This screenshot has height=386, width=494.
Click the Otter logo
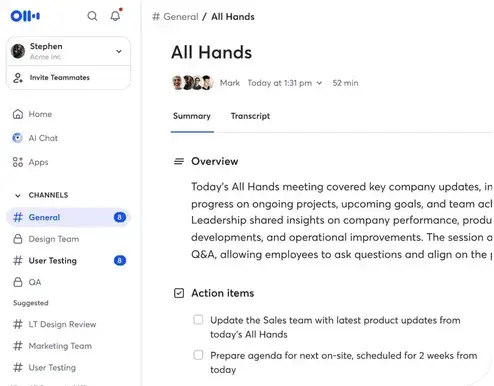(x=25, y=16)
